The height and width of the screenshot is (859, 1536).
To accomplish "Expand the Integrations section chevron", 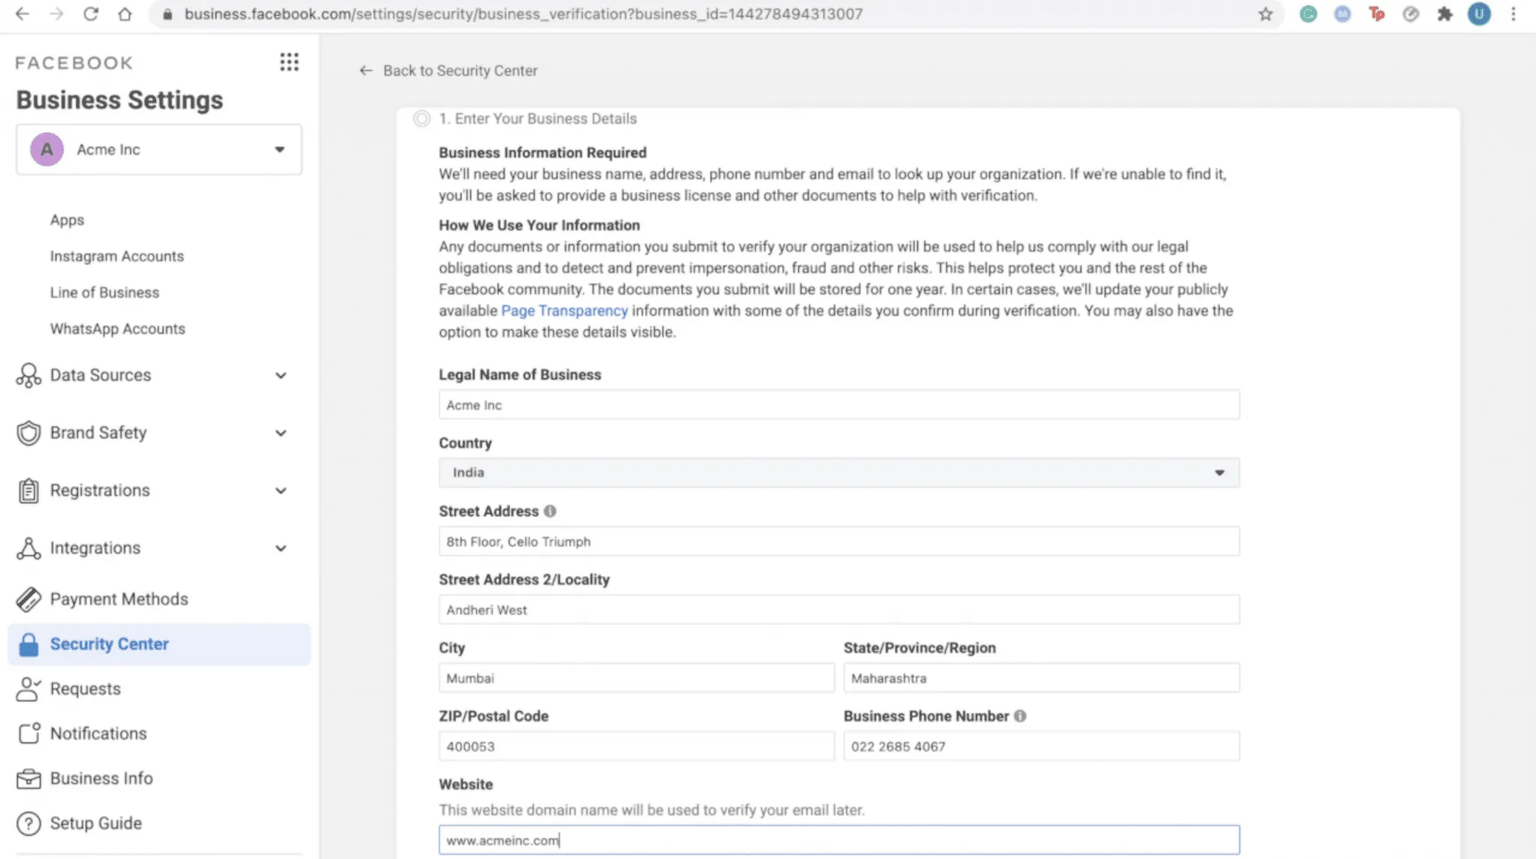I will point(281,548).
